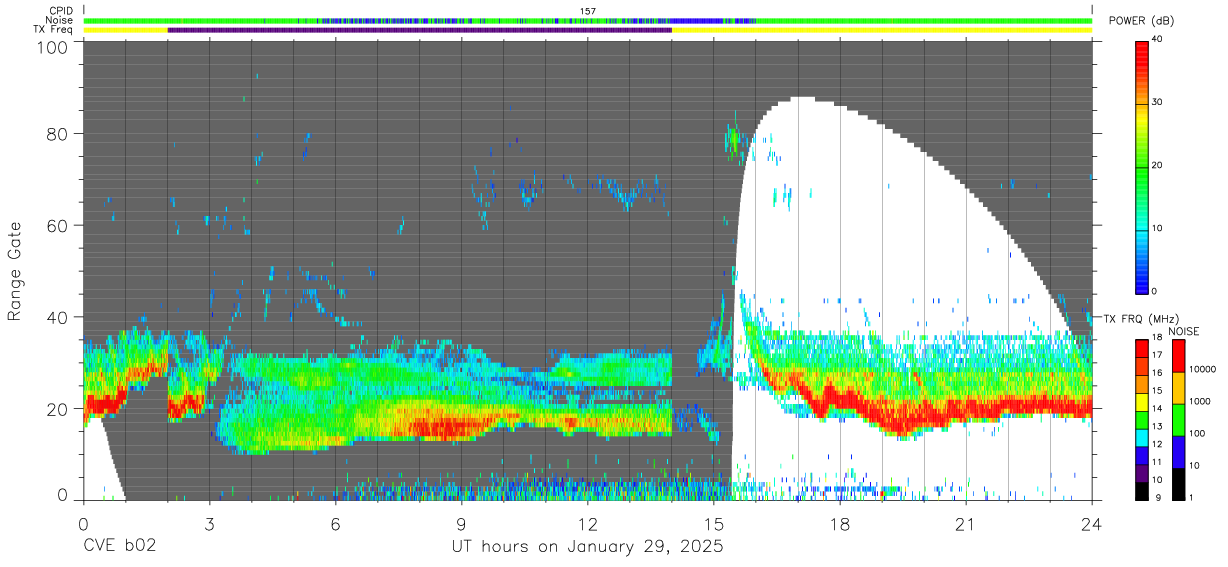This screenshot has width=1228, height=567.
Task: Click the 100 tick on the Range Gate axis
Action: pyautogui.click(x=53, y=46)
